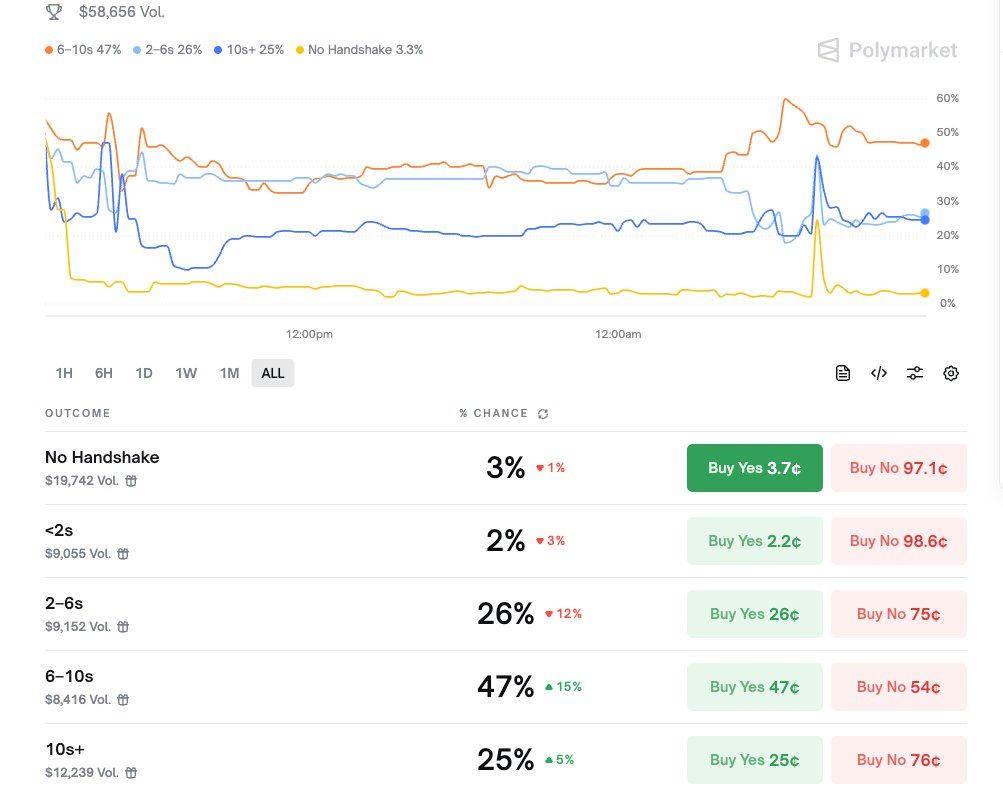This screenshot has height=805, width=1003.
Task: Switch the chart to 1D range
Action: point(144,373)
